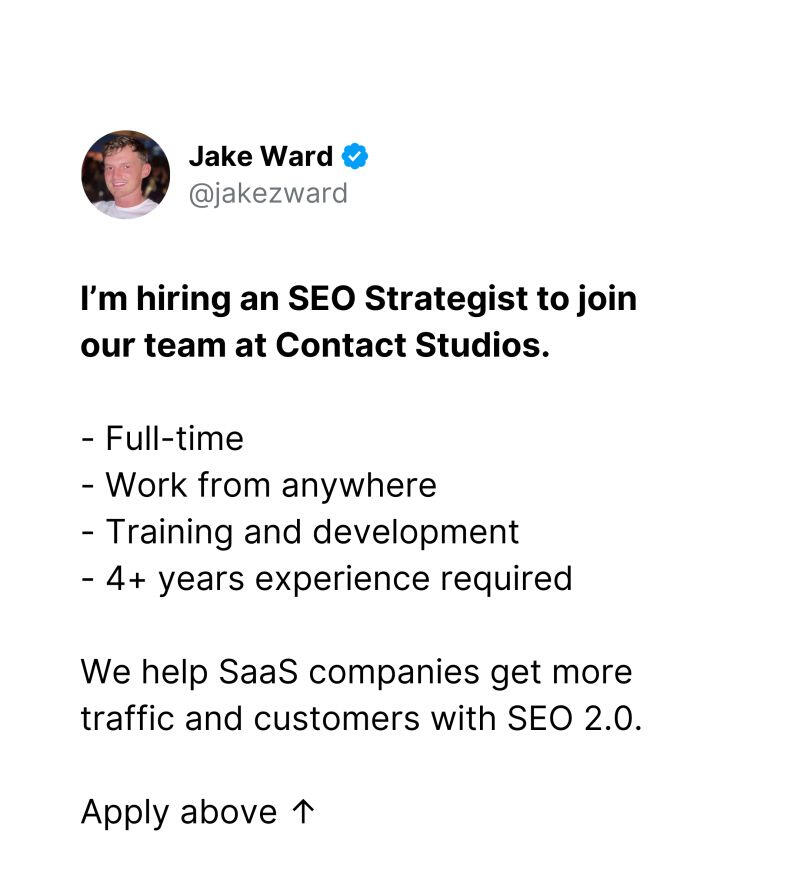
Task: Open the @jakezward handle
Action: coord(268,192)
